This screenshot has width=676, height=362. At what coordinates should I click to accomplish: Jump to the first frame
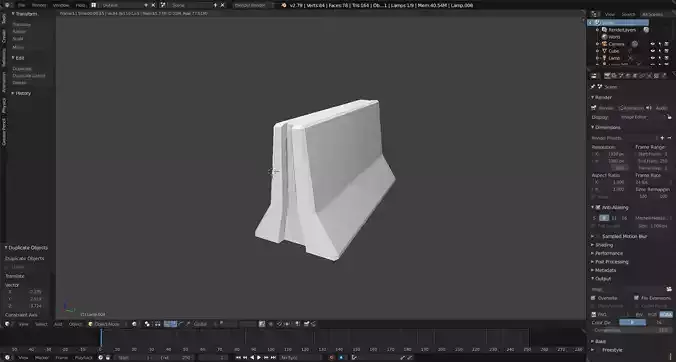238,357
